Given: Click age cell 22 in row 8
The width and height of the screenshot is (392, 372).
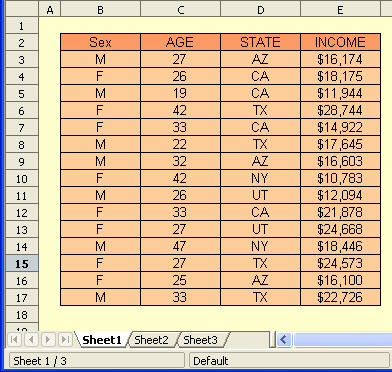Looking at the screenshot, I should [180, 144].
